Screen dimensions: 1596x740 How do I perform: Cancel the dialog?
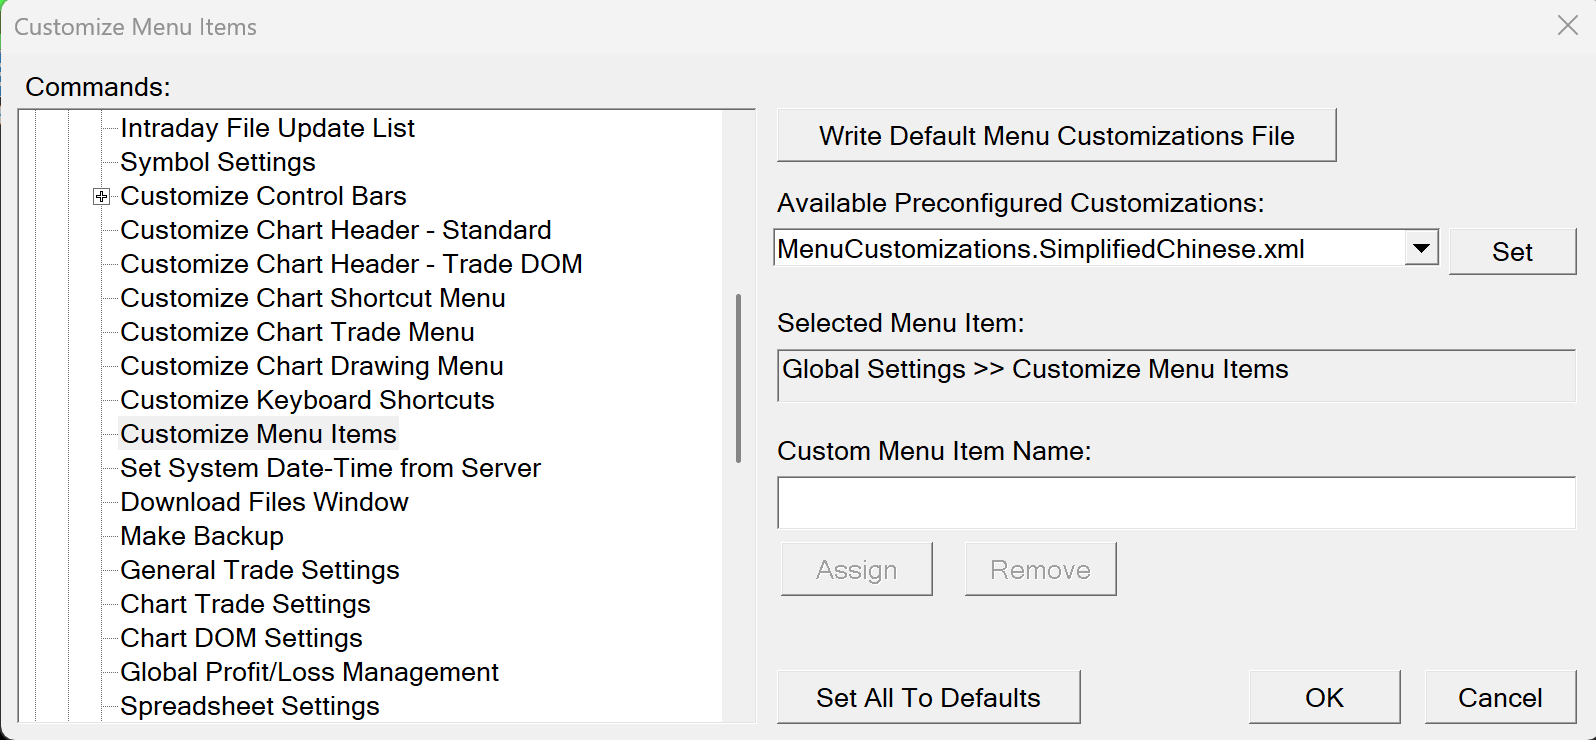pos(1499,697)
